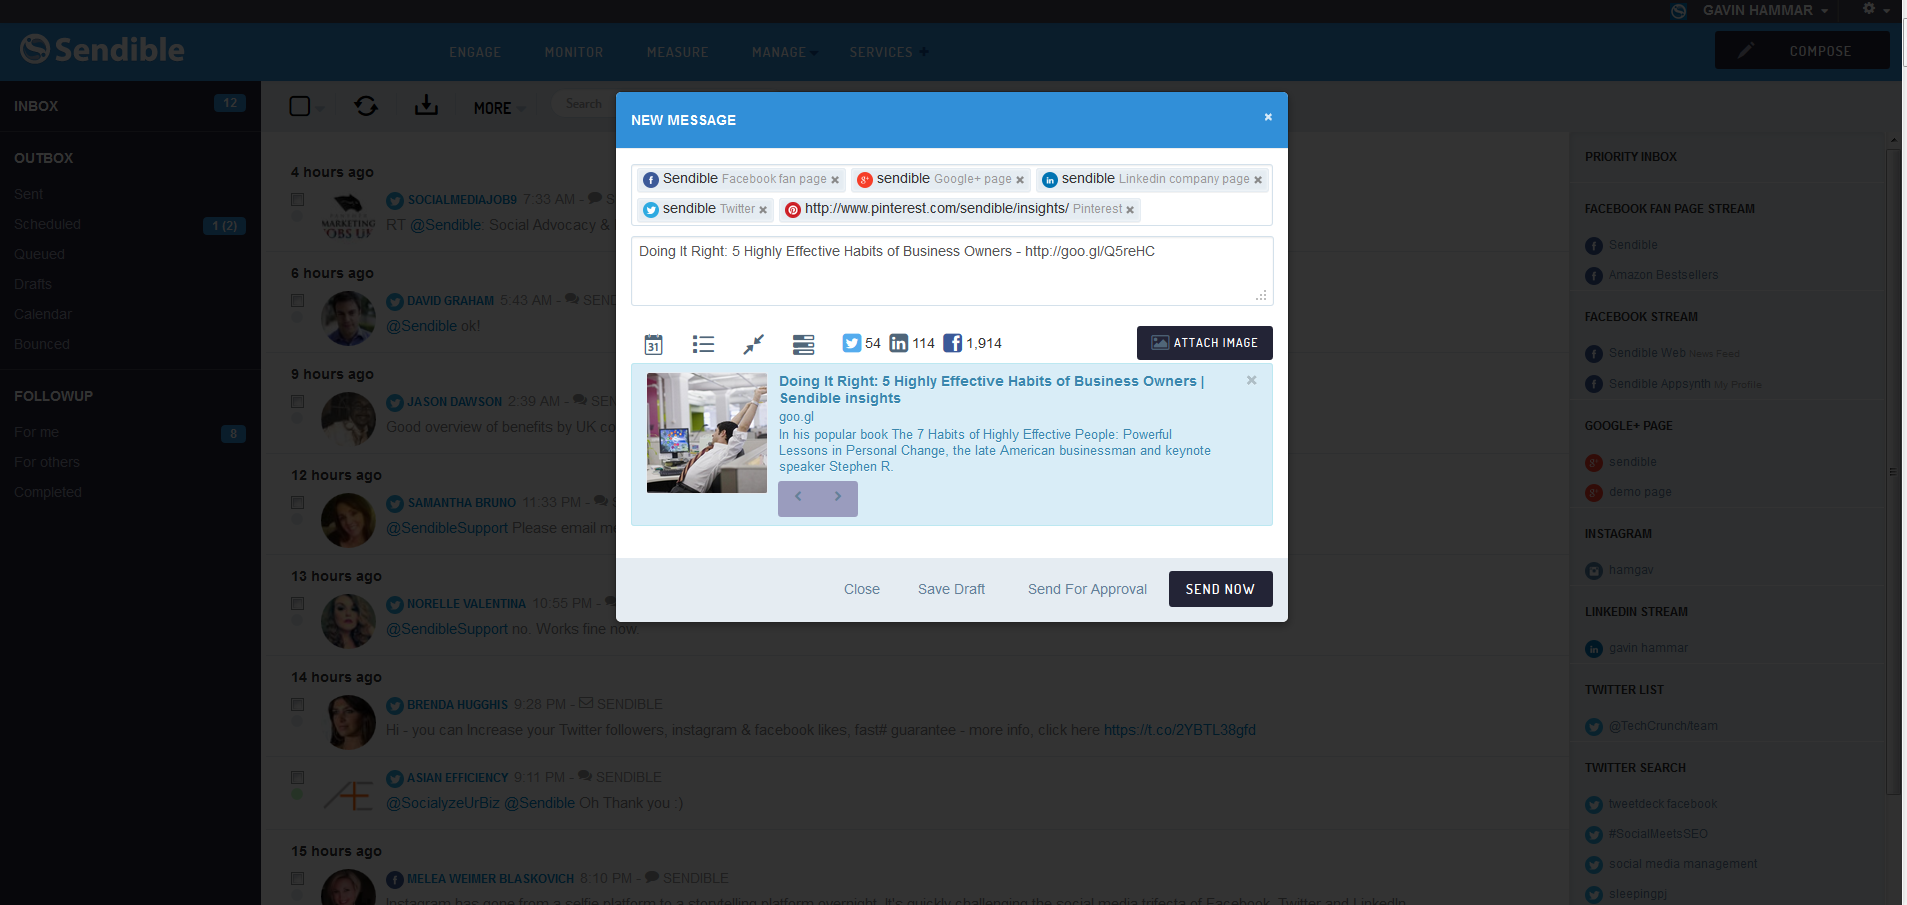The image size is (1907, 905).
Task: Click the t.co link in Brenda's message
Action: tap(1179, 730)
